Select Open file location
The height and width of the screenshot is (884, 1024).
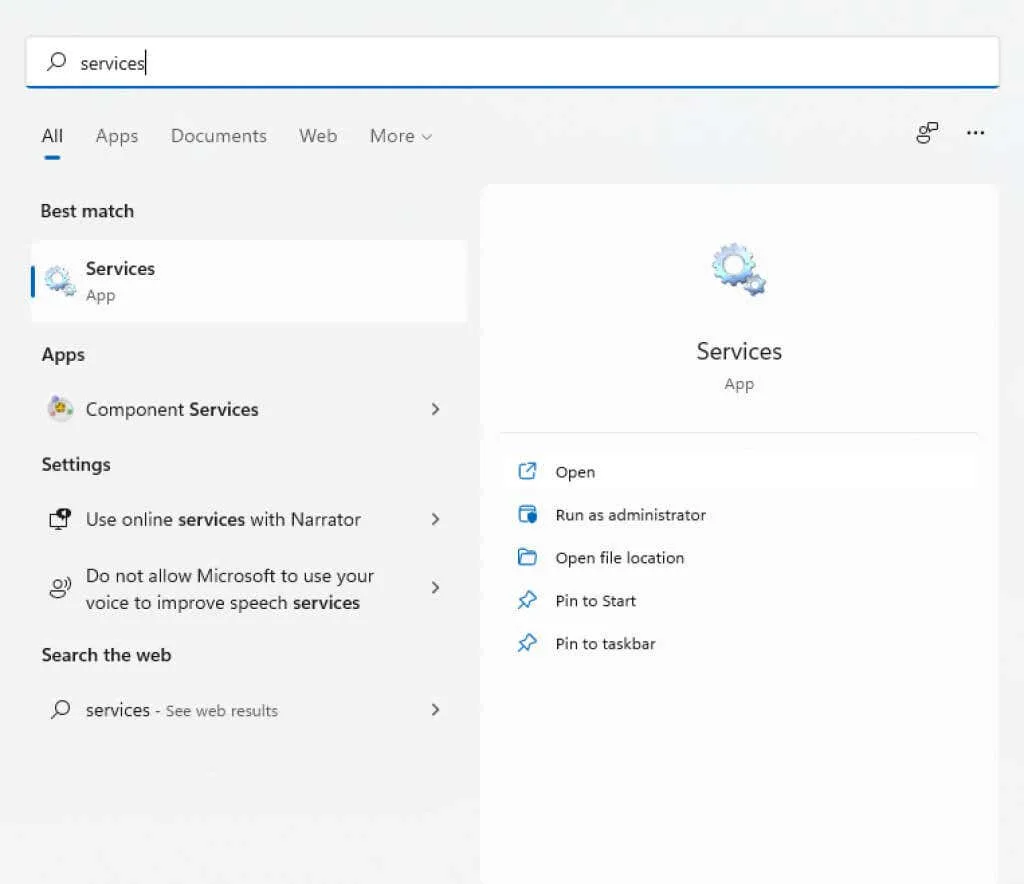click(619, 558)
